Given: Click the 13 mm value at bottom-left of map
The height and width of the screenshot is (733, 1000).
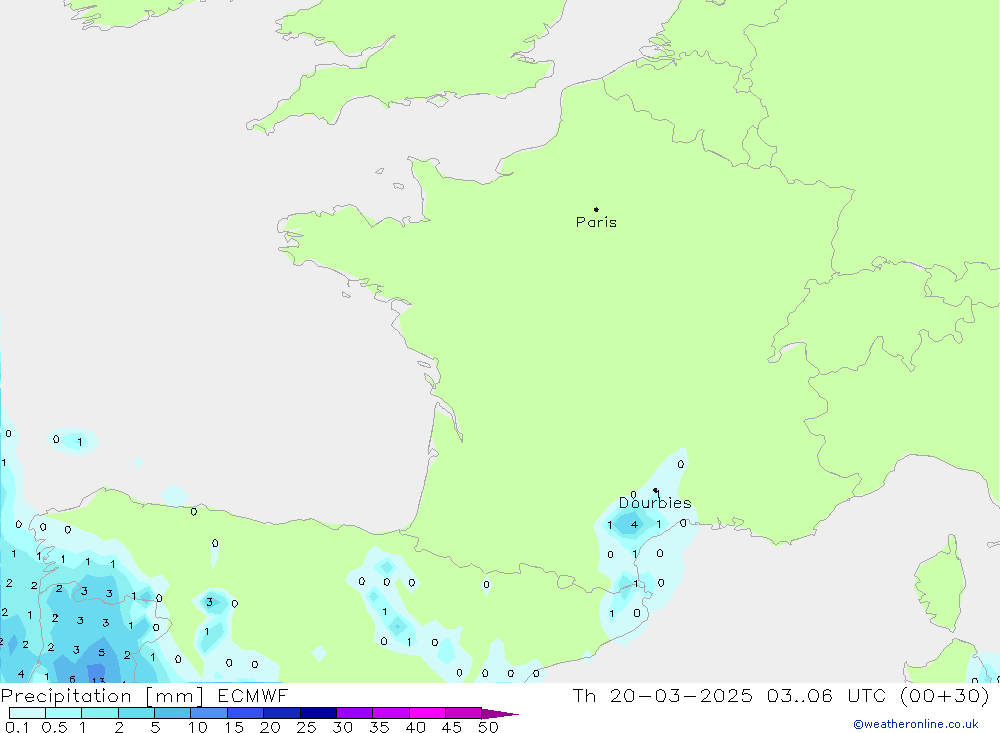Looking at the screenshot, I should 98,680.
